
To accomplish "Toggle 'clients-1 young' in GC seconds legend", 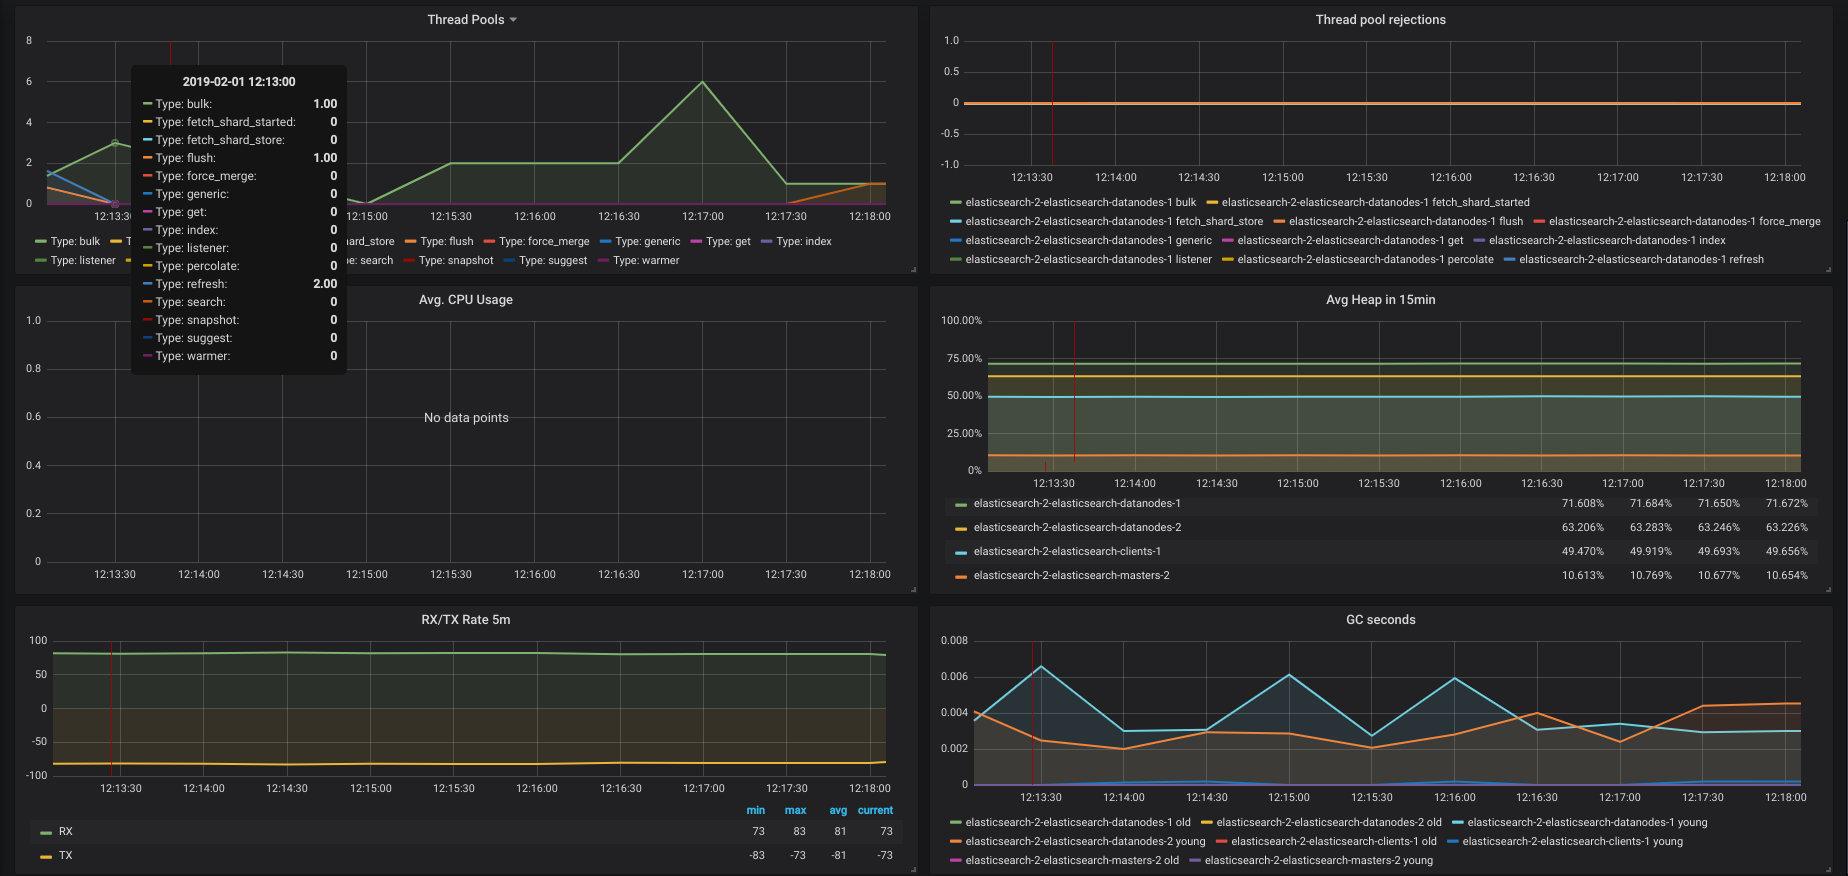I will pyautogui.click(x=1572, y=841).
